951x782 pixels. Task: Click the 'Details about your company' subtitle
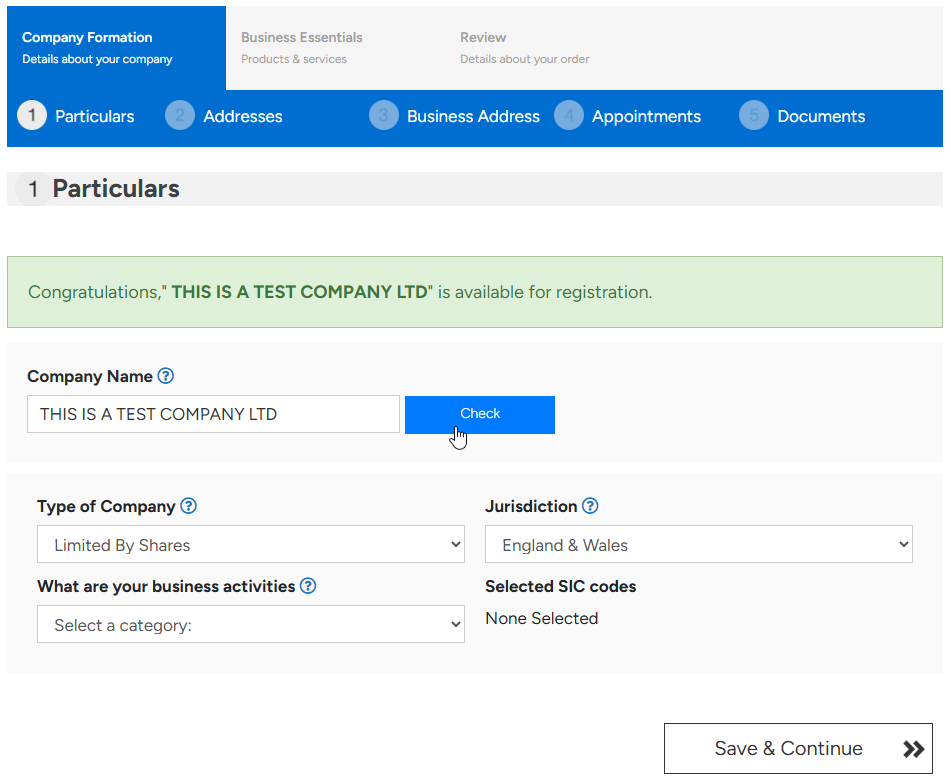(x=97, y=59)
